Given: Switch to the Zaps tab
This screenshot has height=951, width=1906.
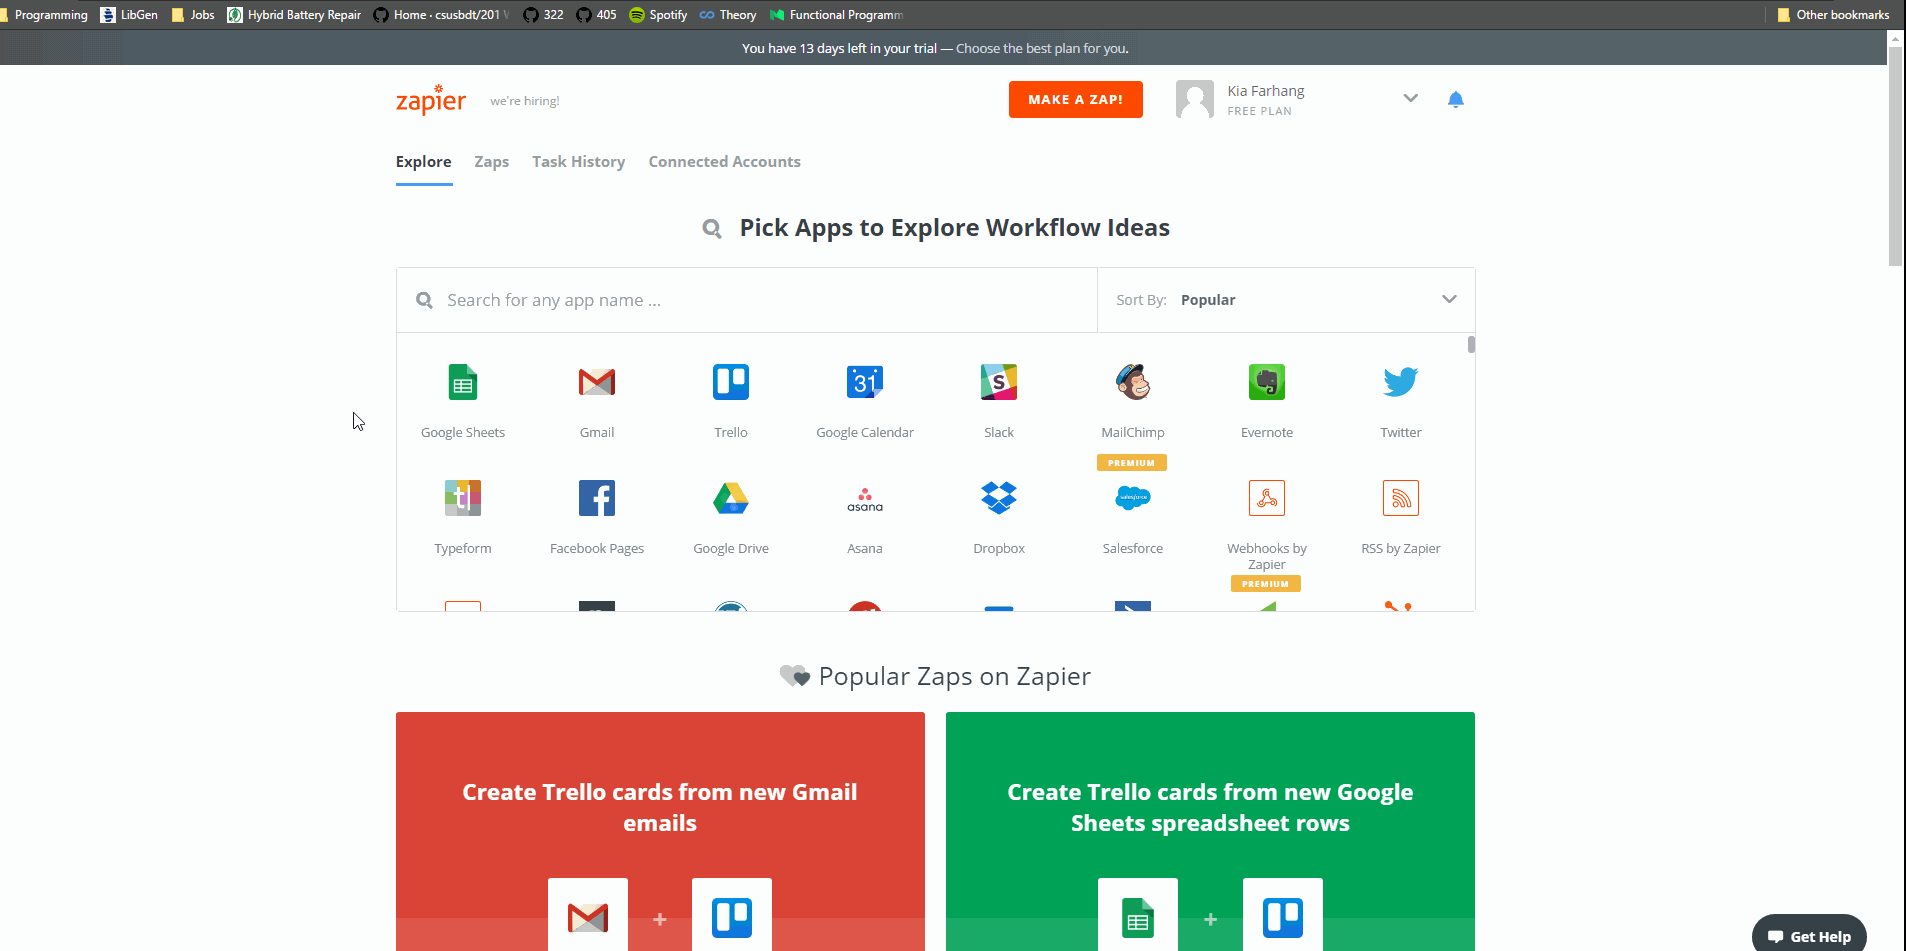Looking at the screenshot, I should click(x=492, y=162).
